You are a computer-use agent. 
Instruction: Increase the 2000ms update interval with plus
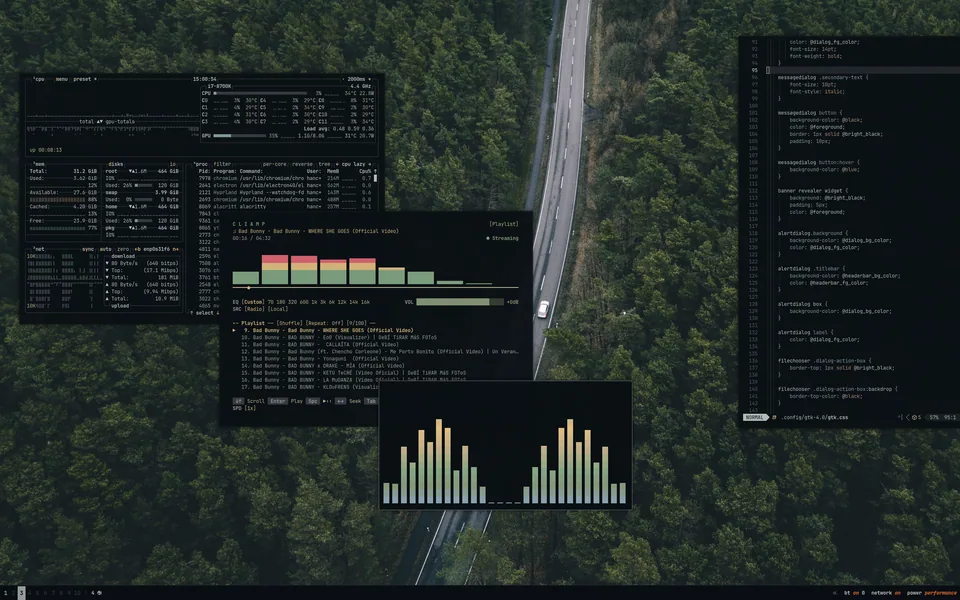click(x=369, y=79)
